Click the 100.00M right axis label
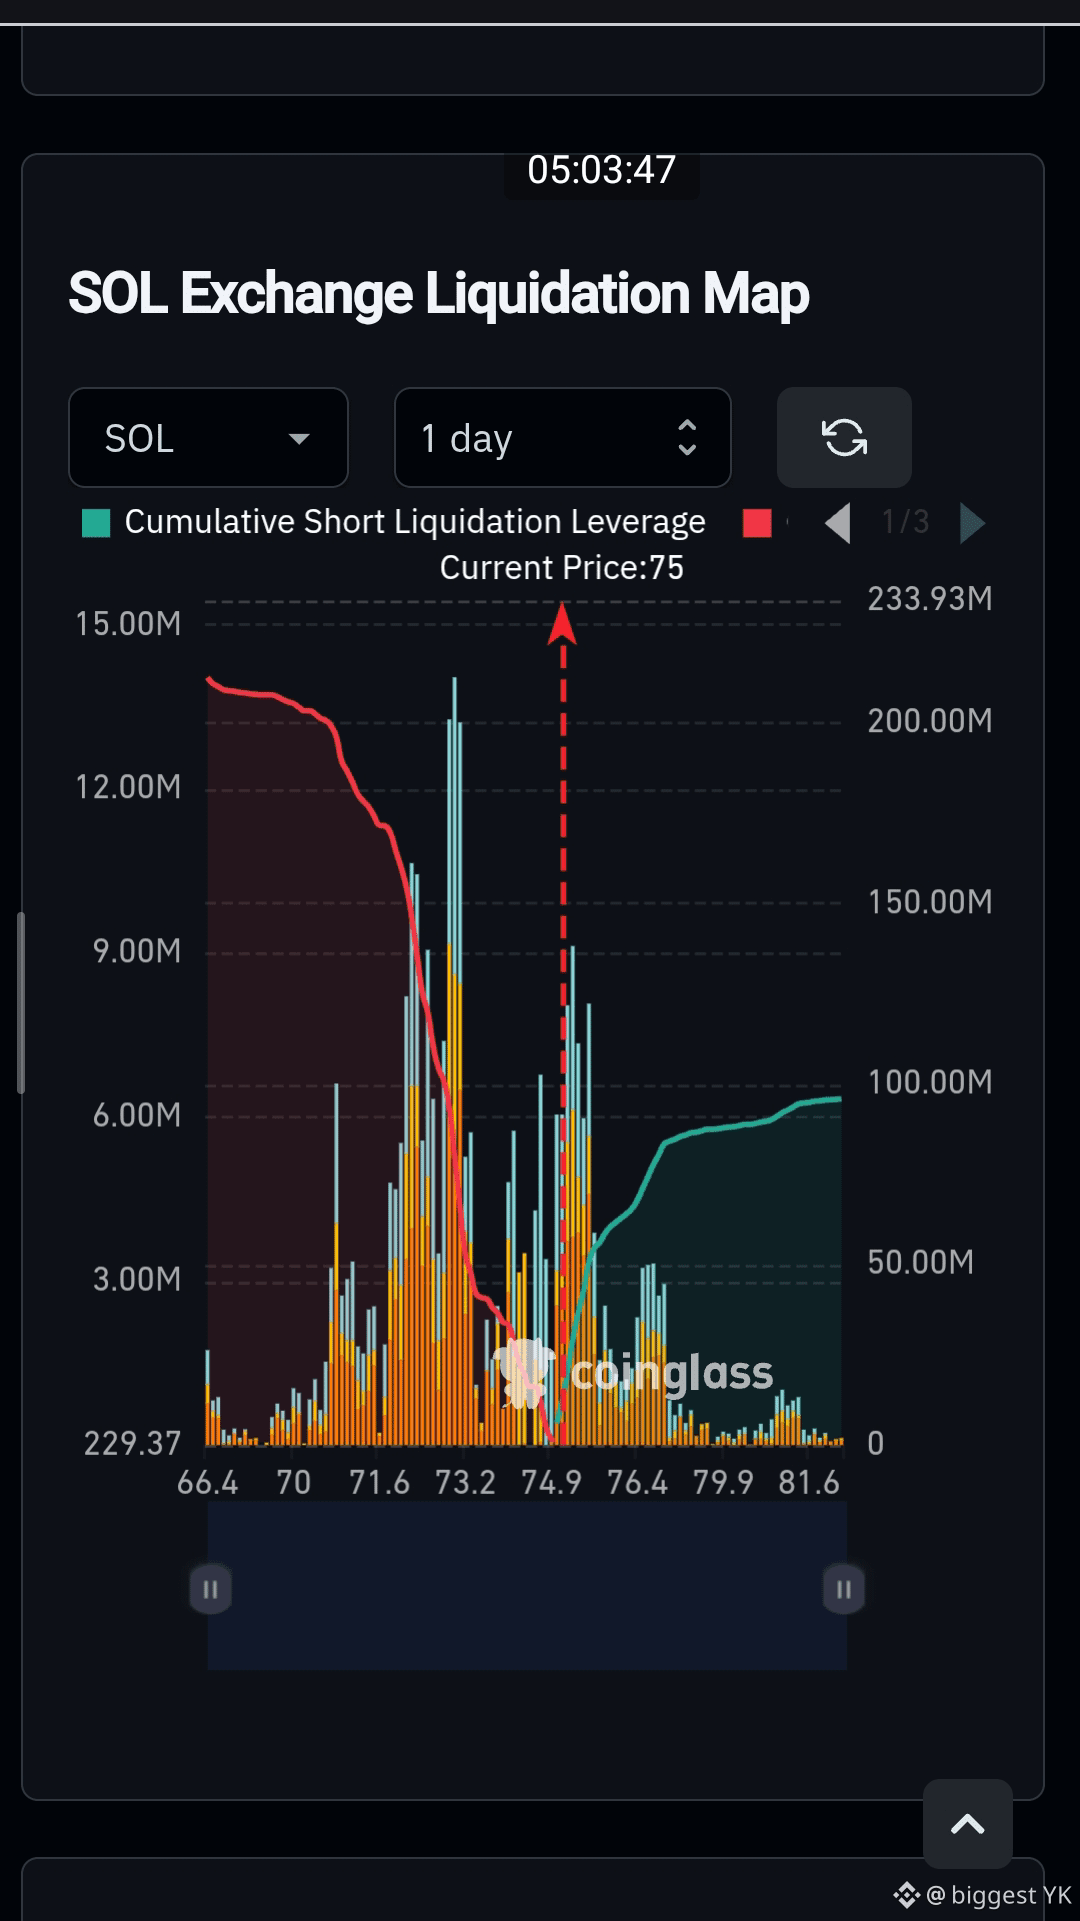Viewport: 1080px width, 1921px height. (x=930, y=1082)
